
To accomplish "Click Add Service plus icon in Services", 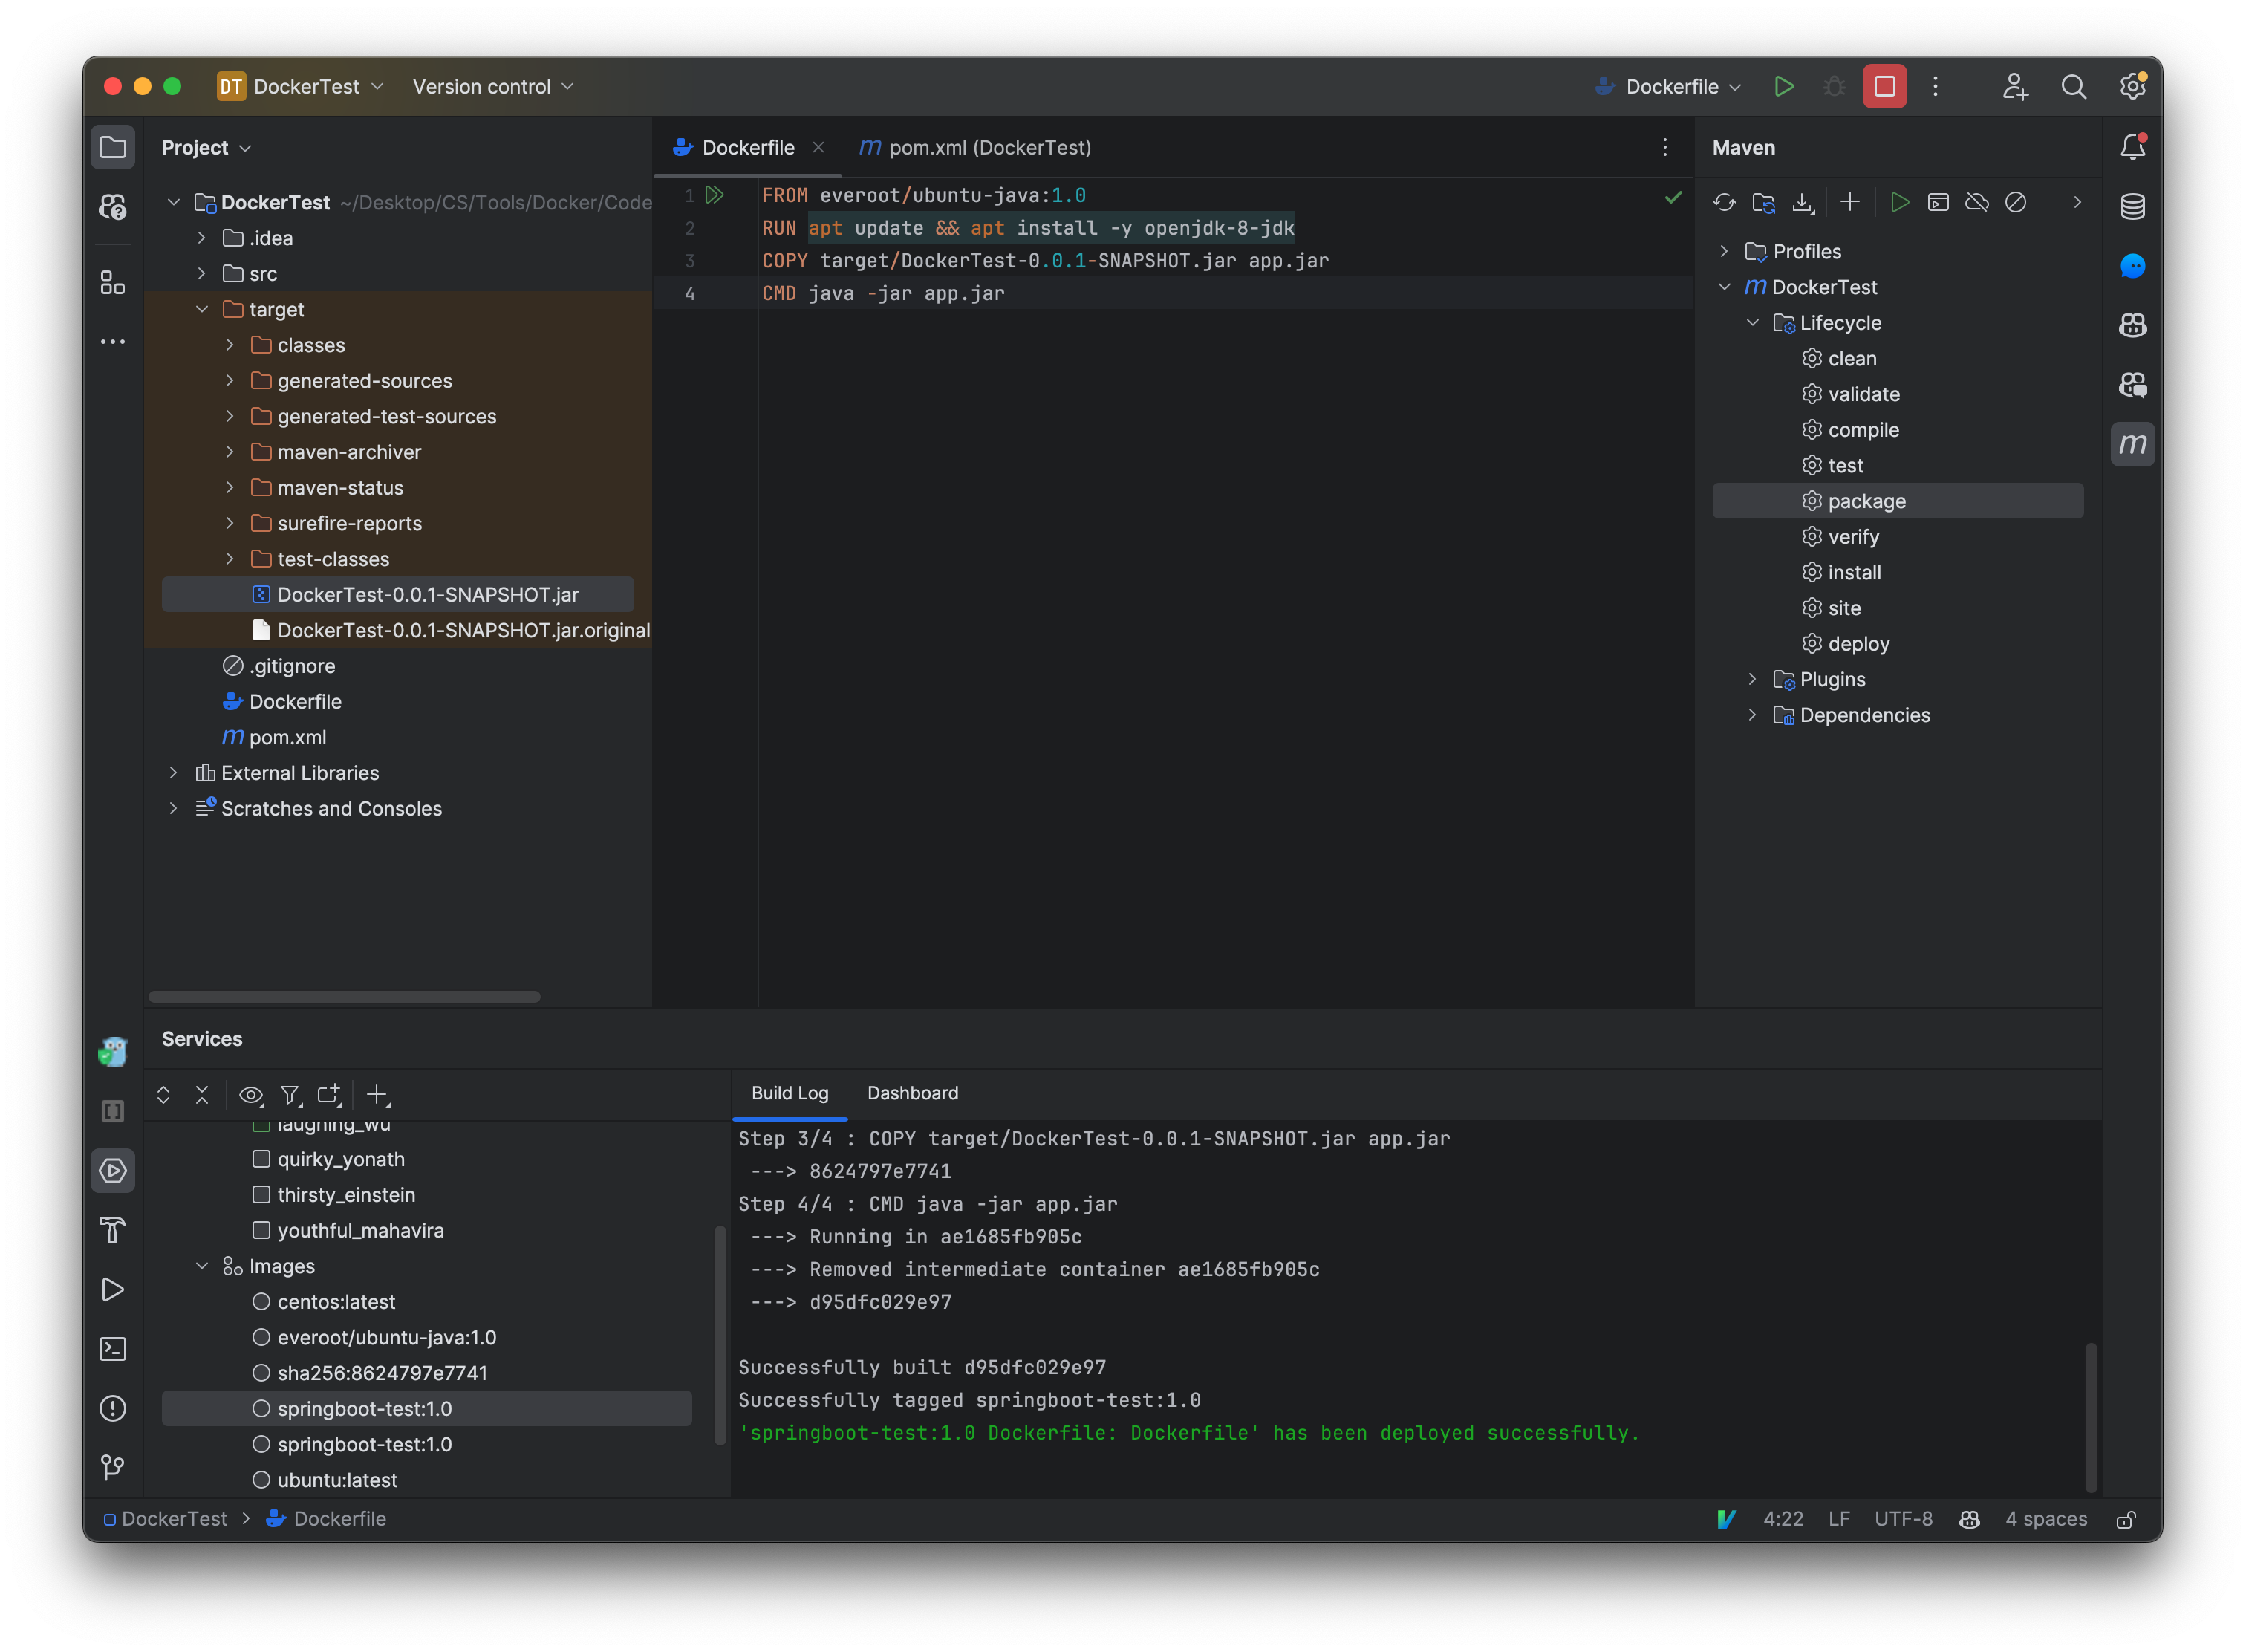I will (378, 1096).
